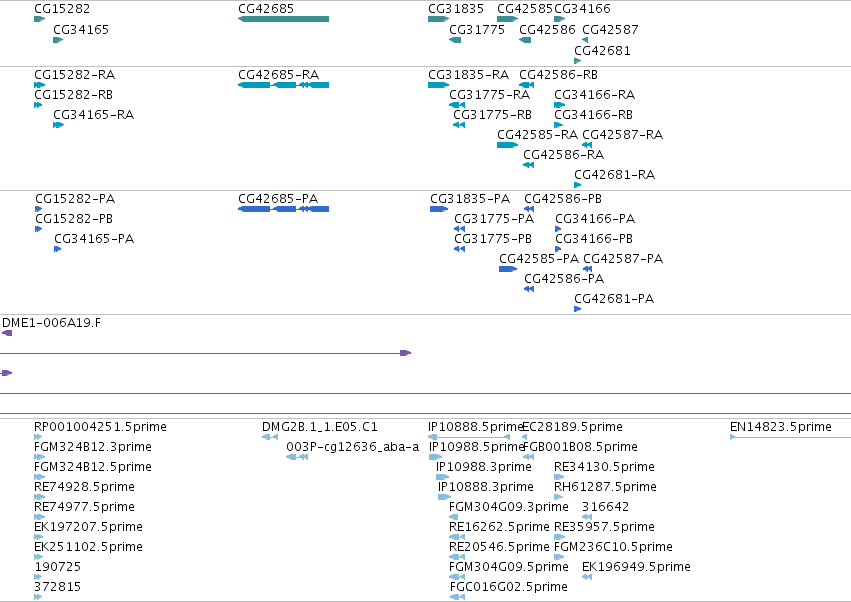Select the CG42685-RA transcript exon bar
851x602 pixels.
tap(283, 85)
